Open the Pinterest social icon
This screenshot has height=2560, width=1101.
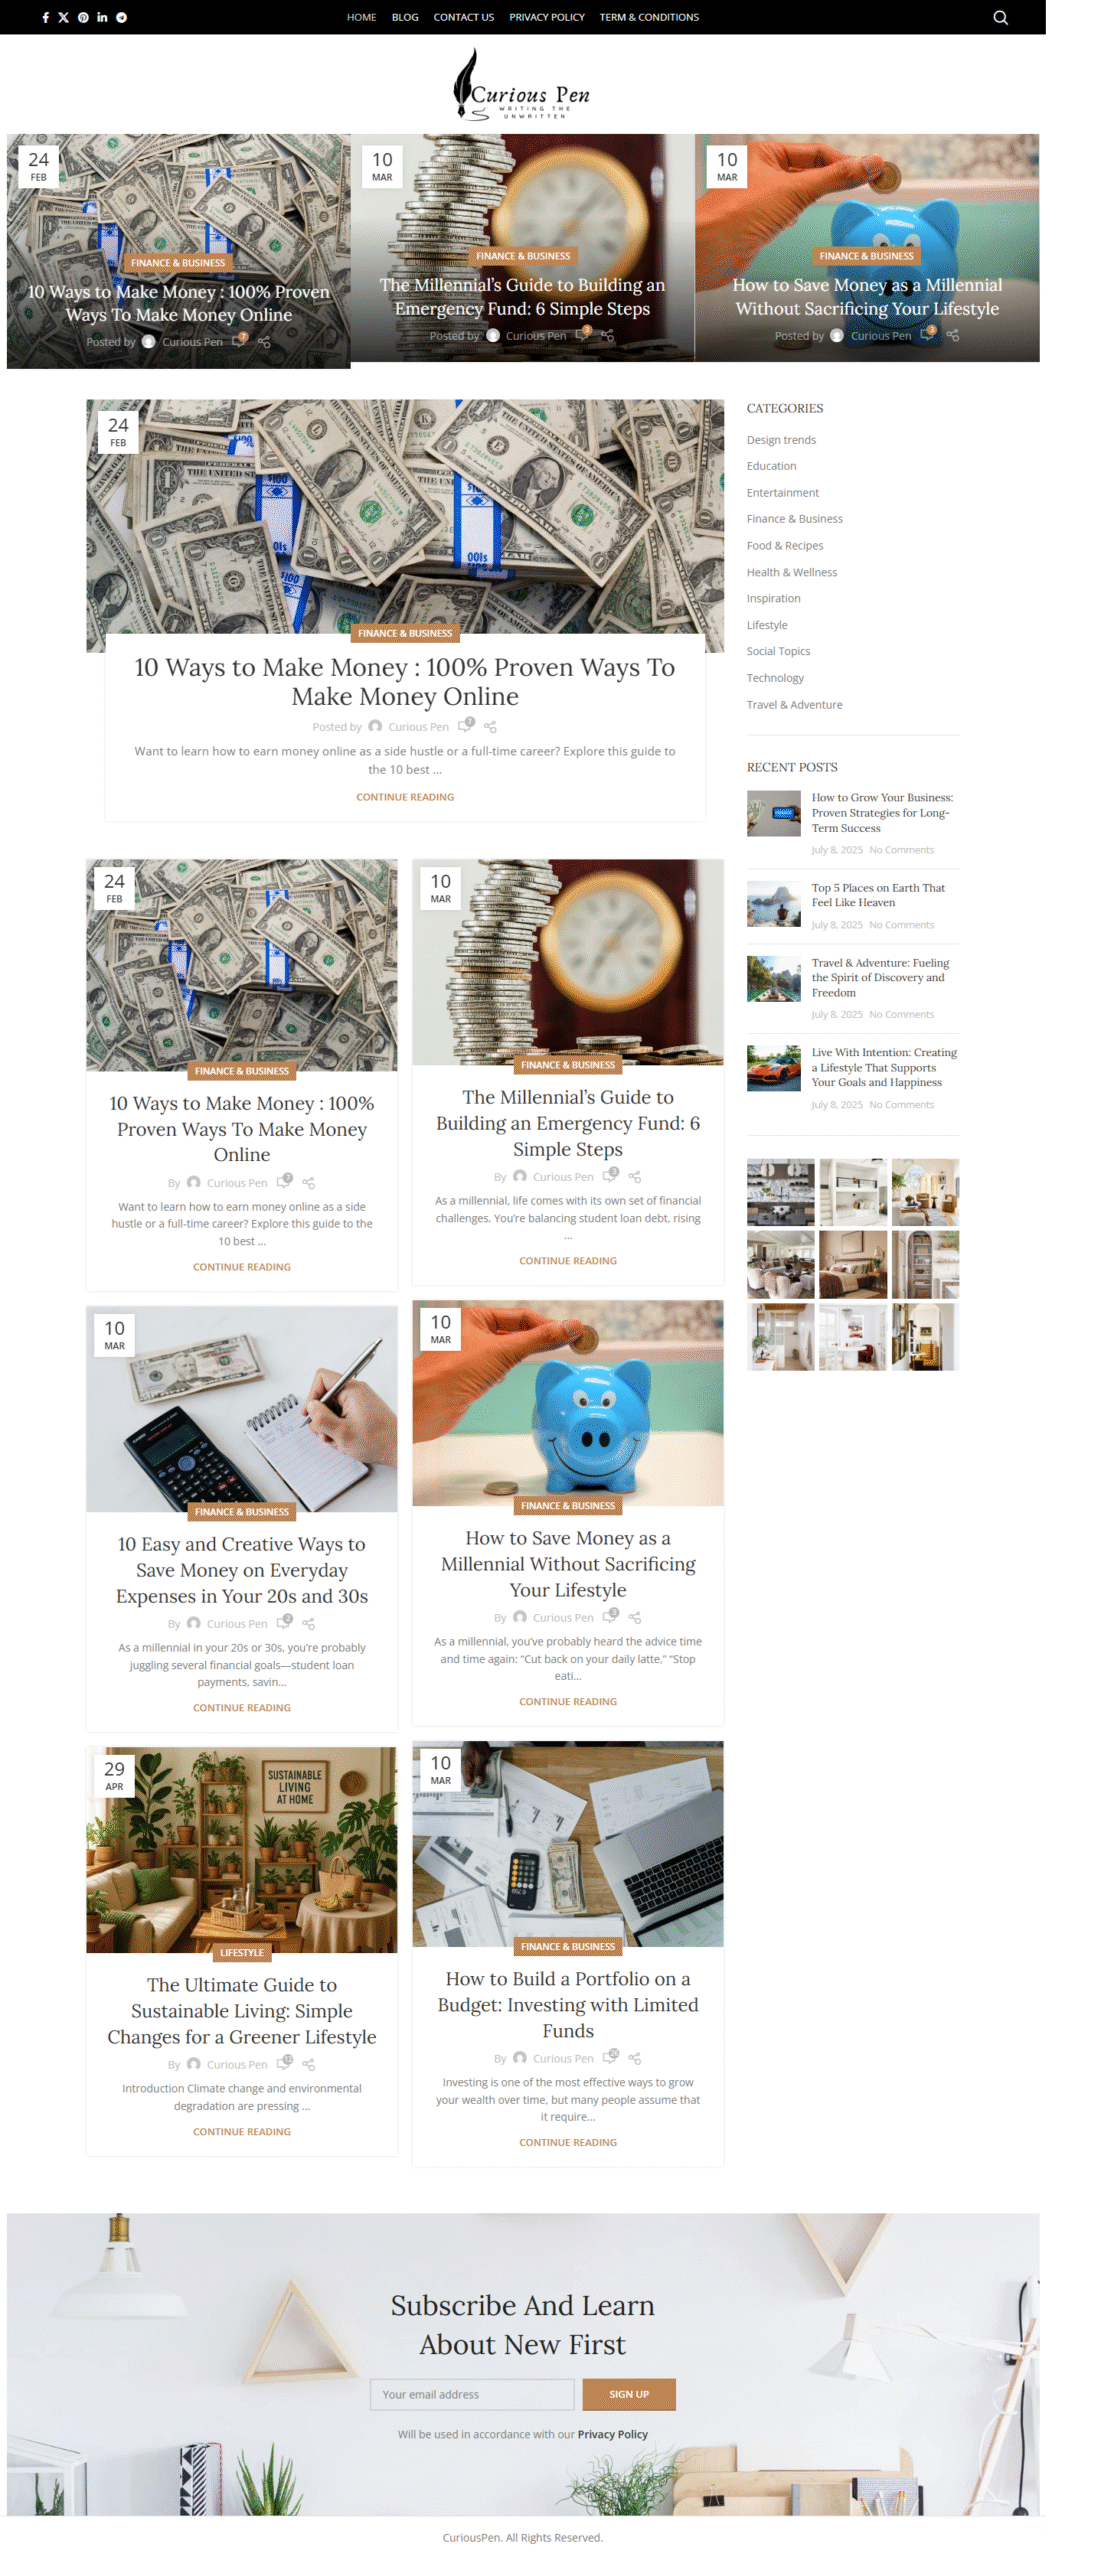tap(83, 17)
